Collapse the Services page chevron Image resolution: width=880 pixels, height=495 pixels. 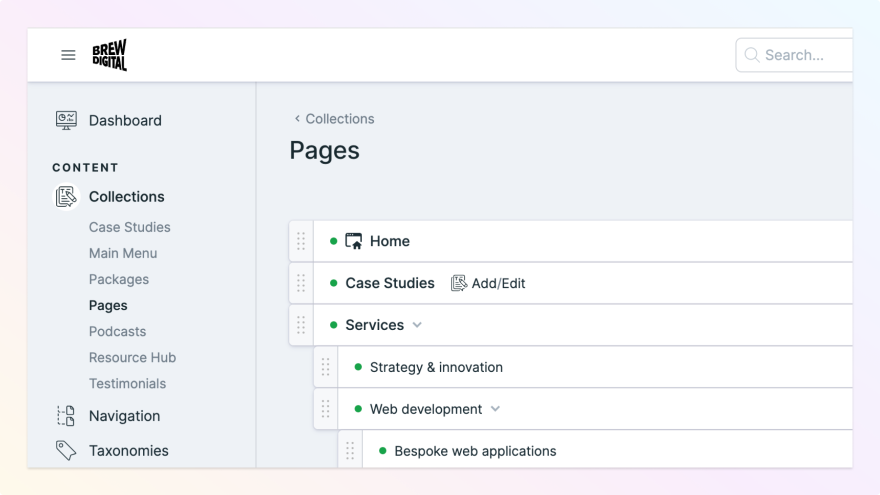pos(417,325)
